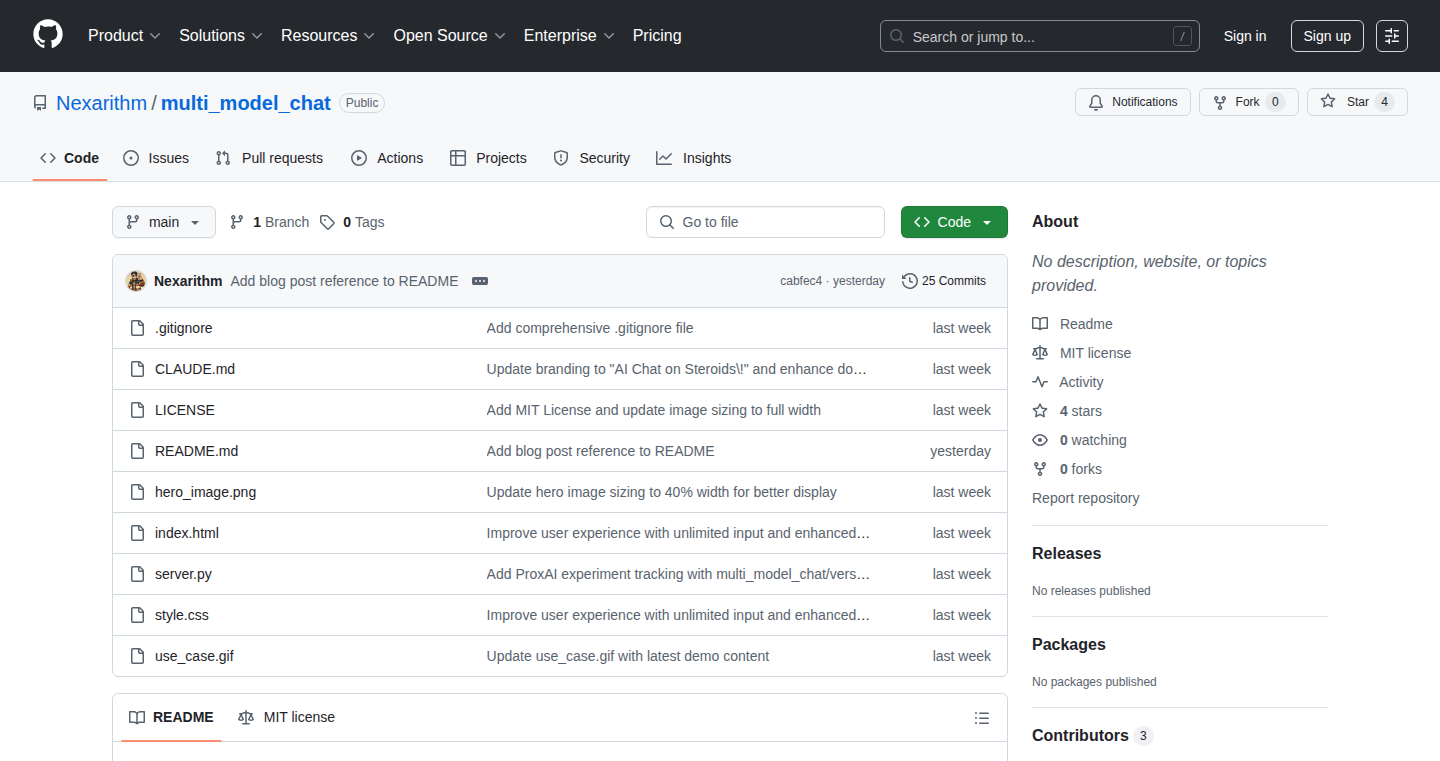Expand the Enterprise menu
Image resolution: width=1440 pixels, height=761 pixels.
pos(569,36)
